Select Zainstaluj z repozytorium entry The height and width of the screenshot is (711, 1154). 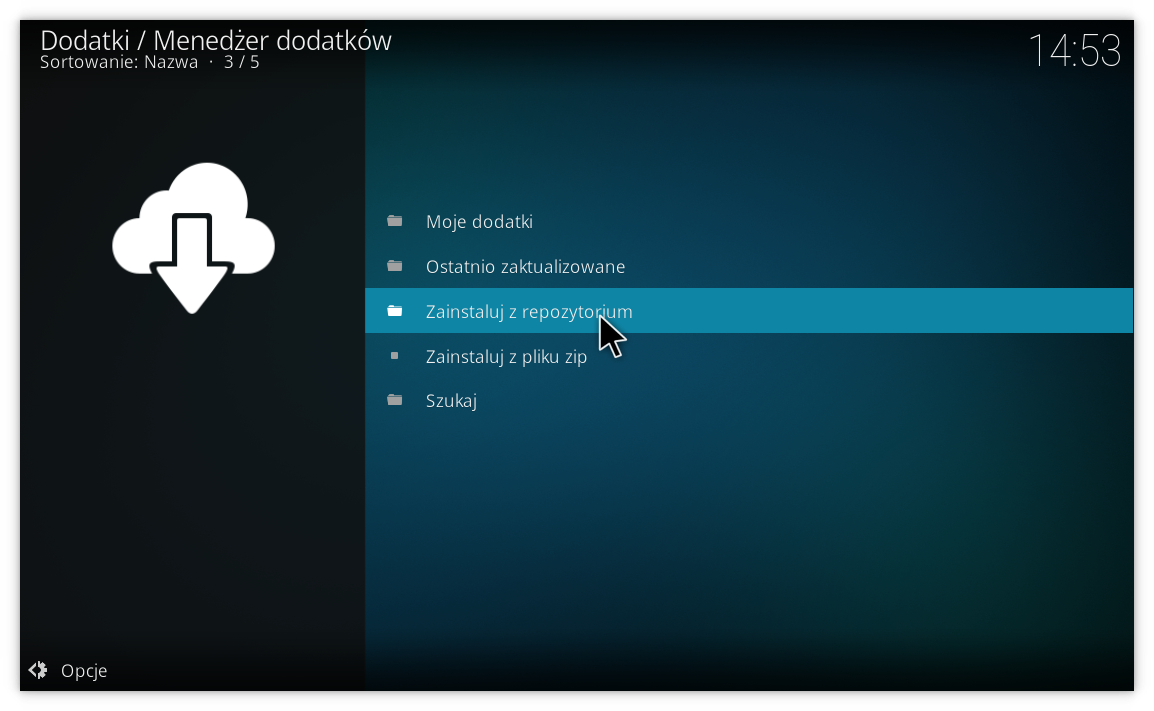pos(748,311)
